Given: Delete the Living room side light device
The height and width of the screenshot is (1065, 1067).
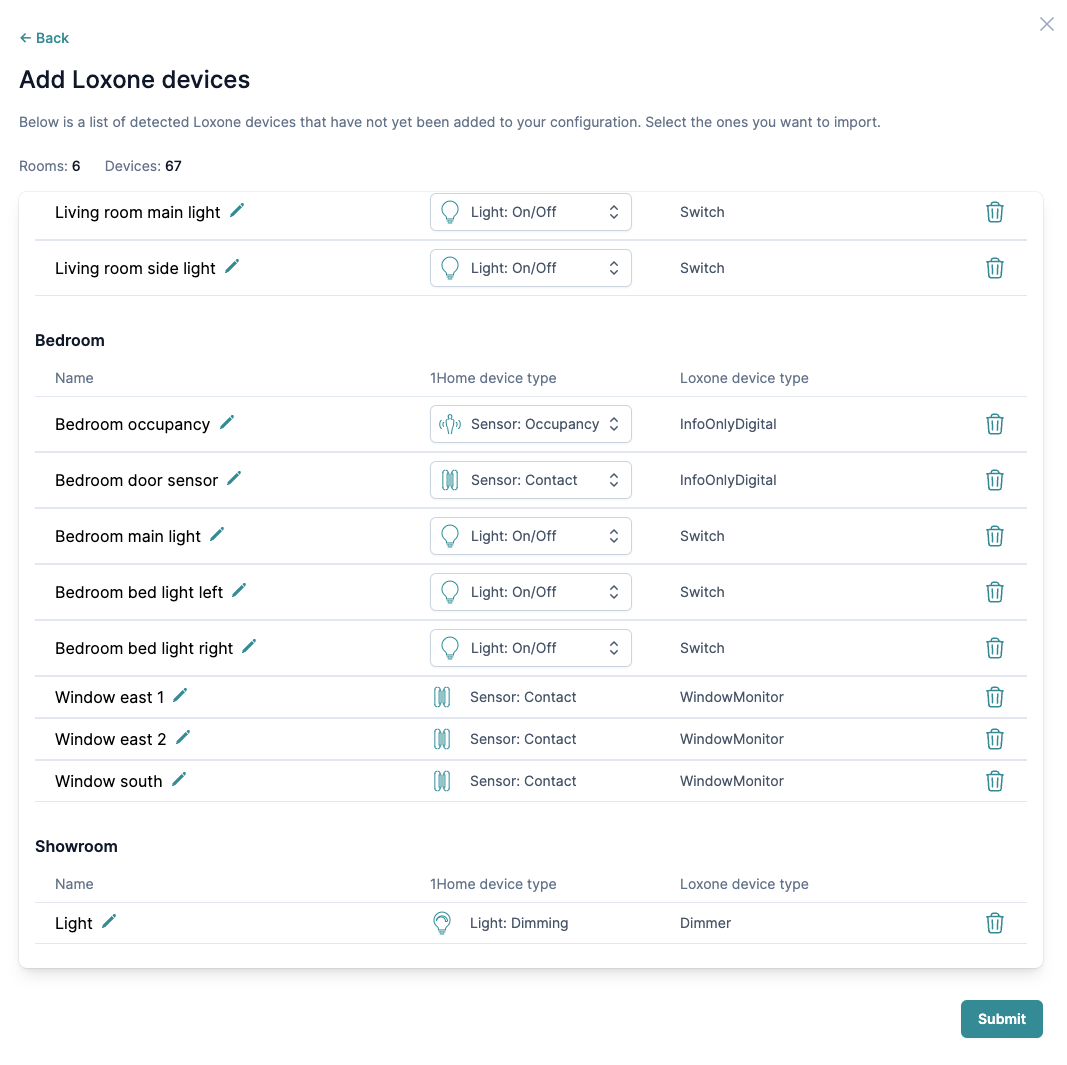Looking at the screenshot, I should [x=994, y=268].
